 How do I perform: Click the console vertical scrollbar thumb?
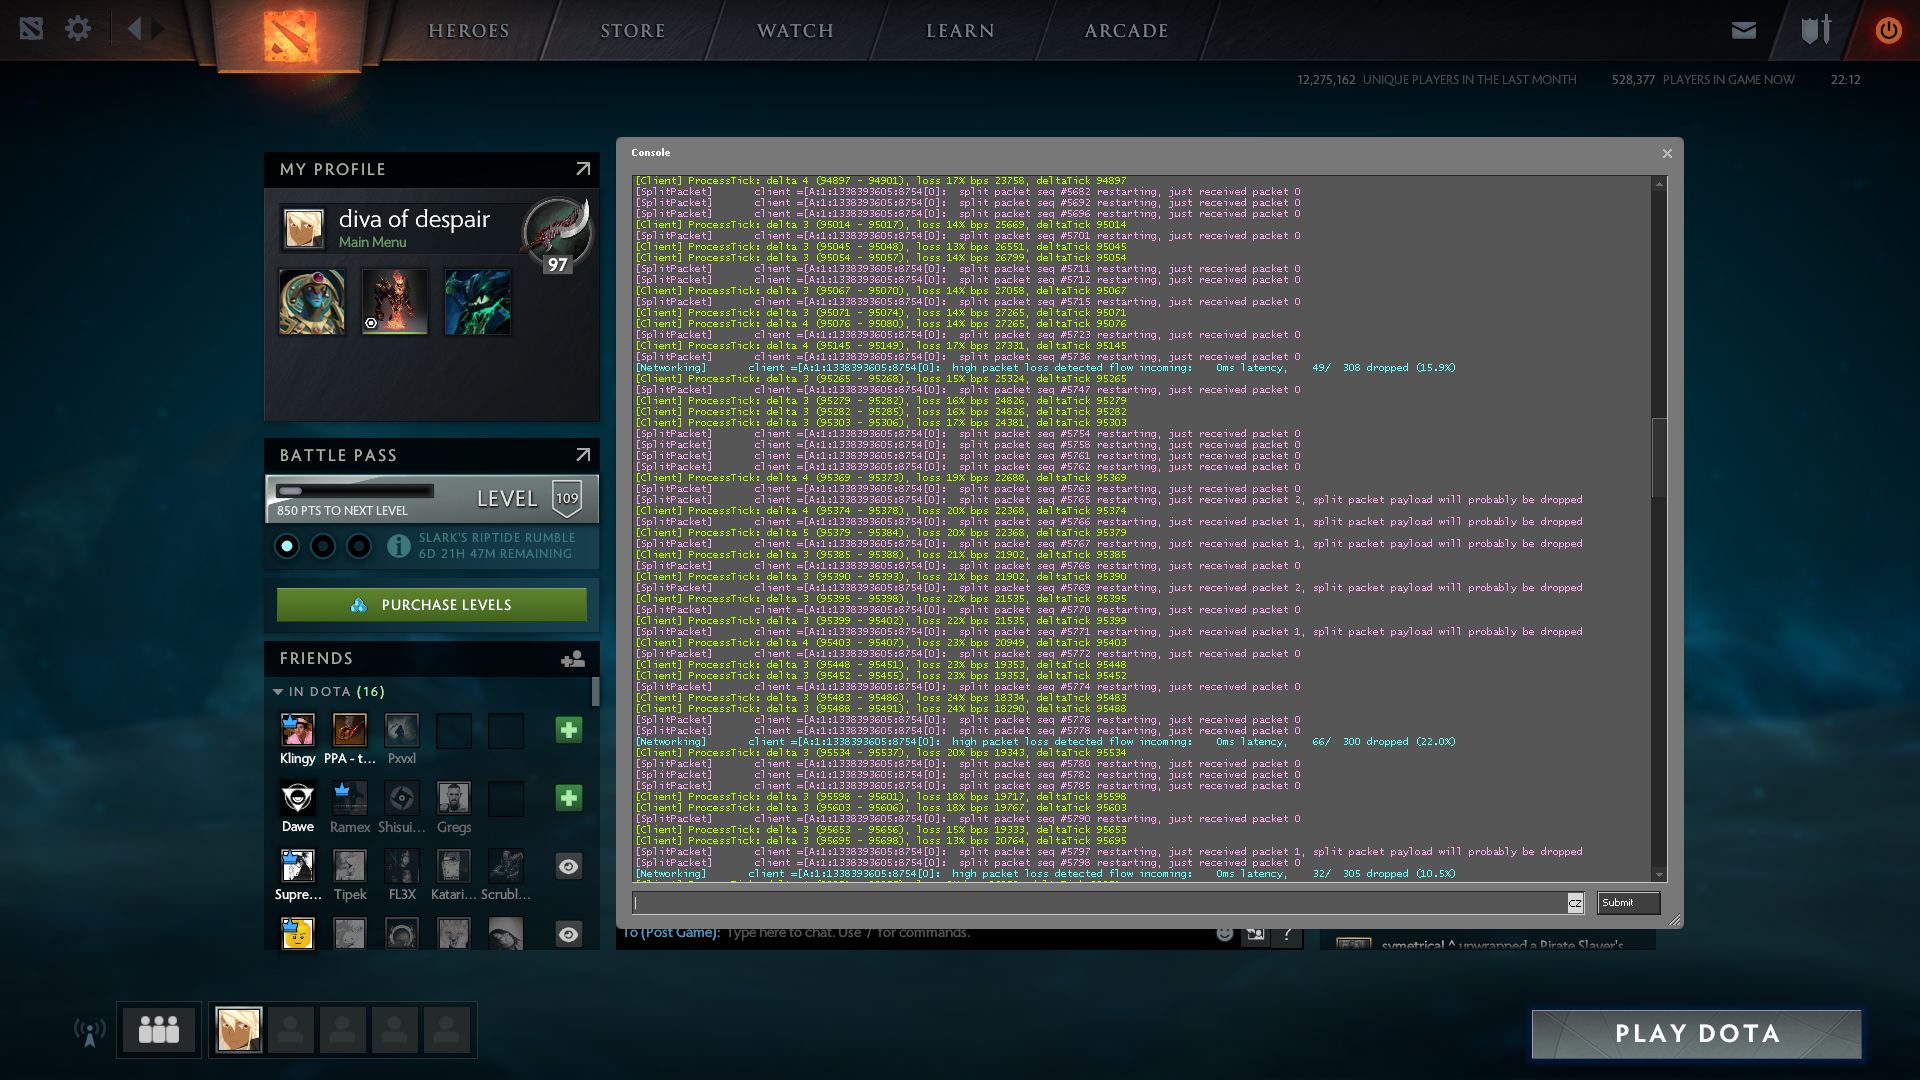1659,457
